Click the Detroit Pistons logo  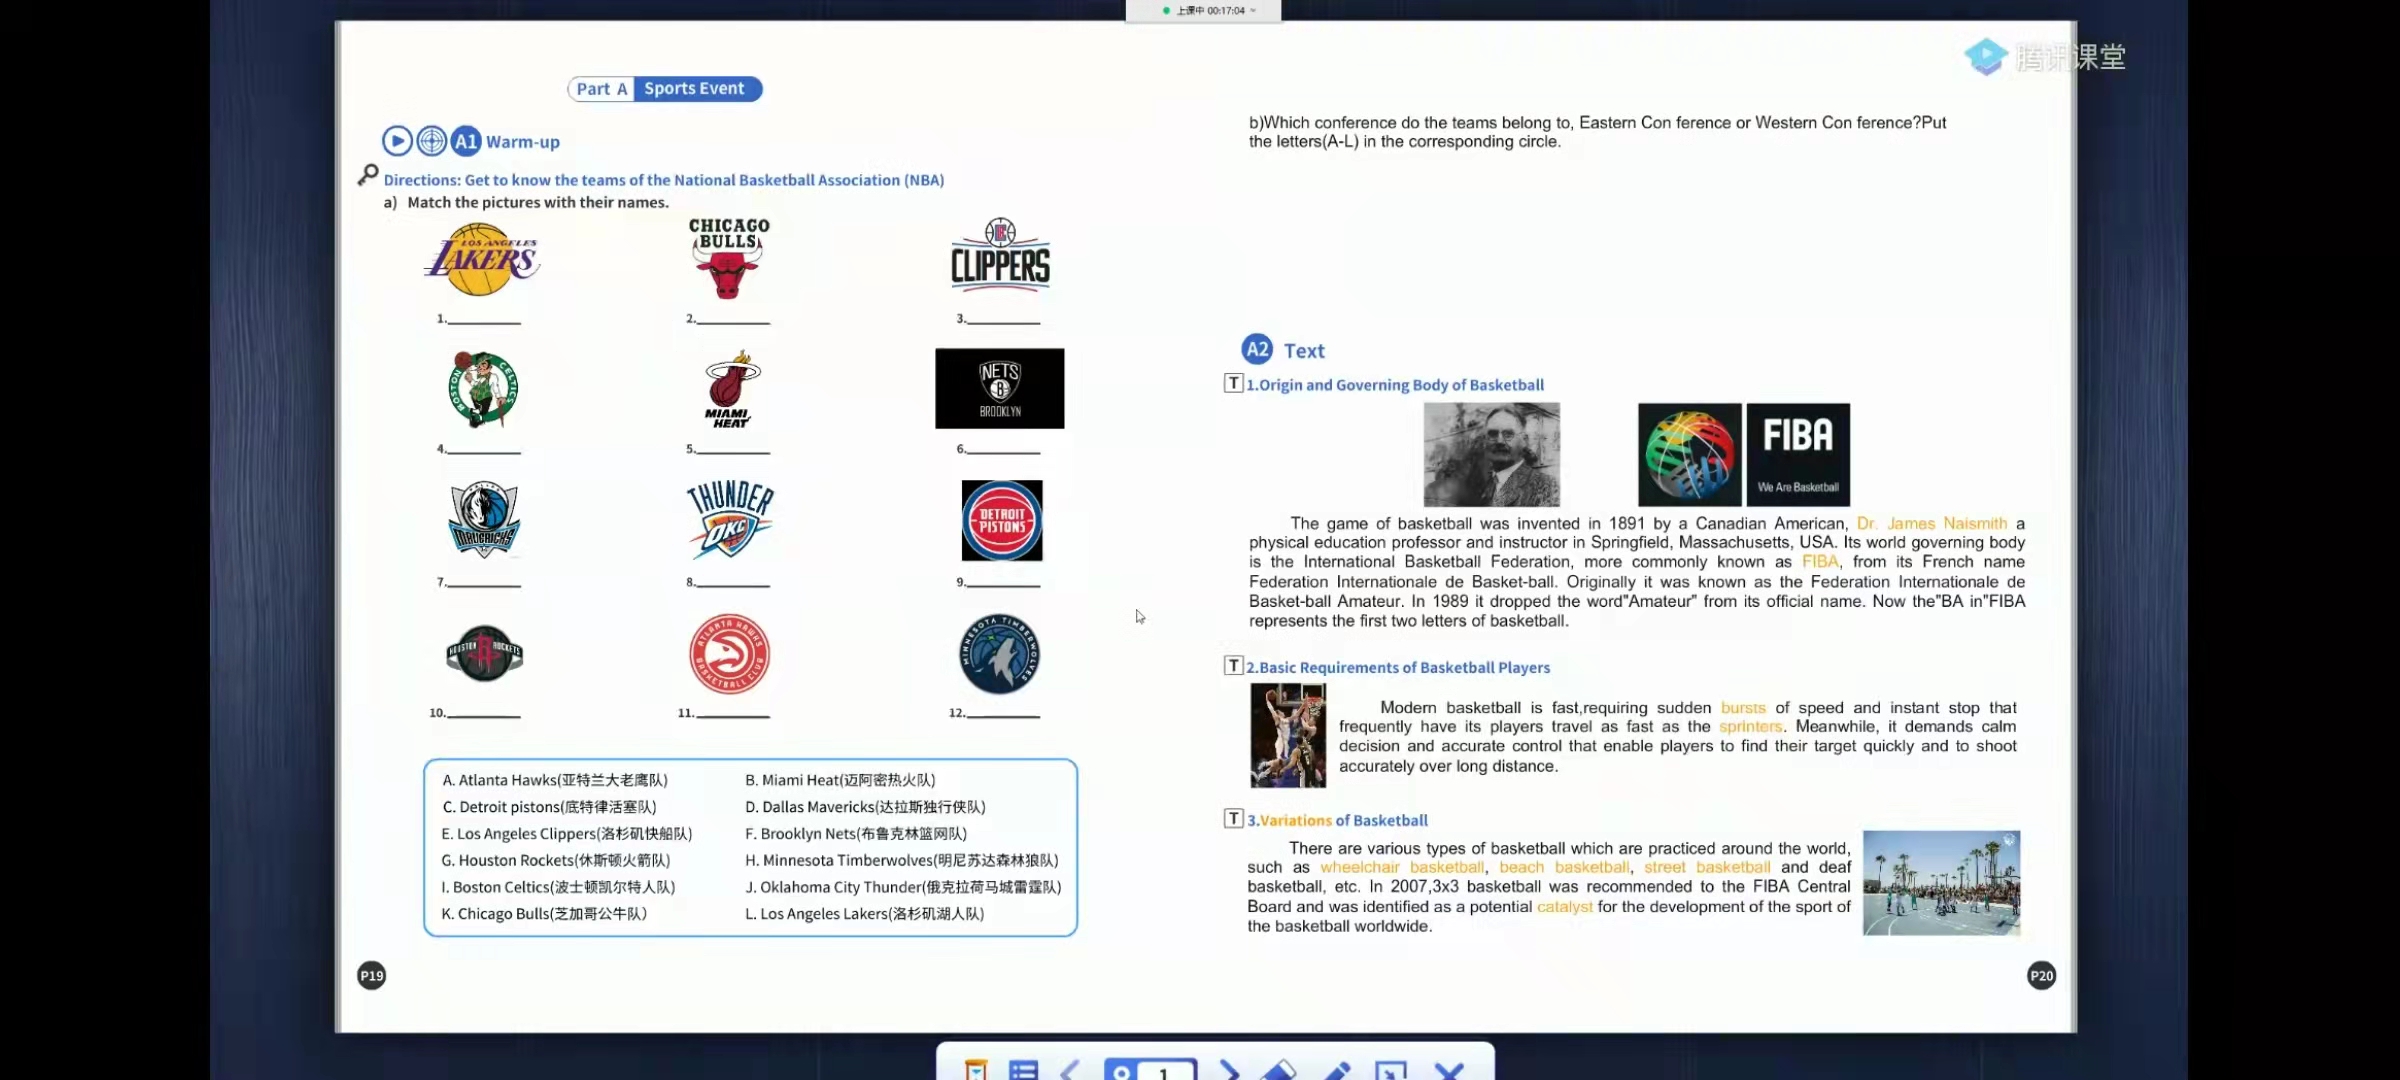(1002, 521)
